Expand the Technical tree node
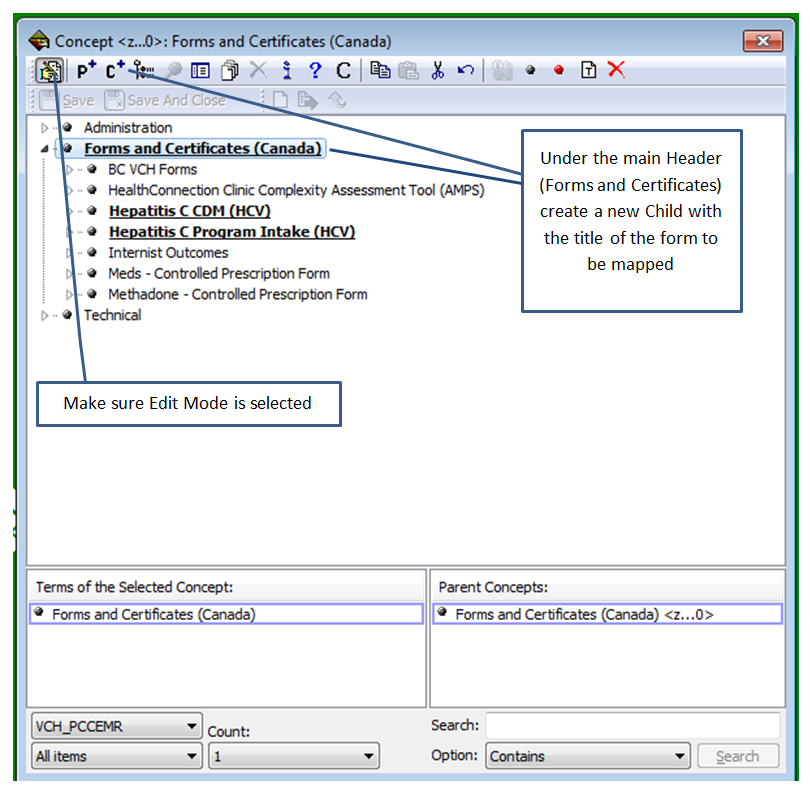 44,315
